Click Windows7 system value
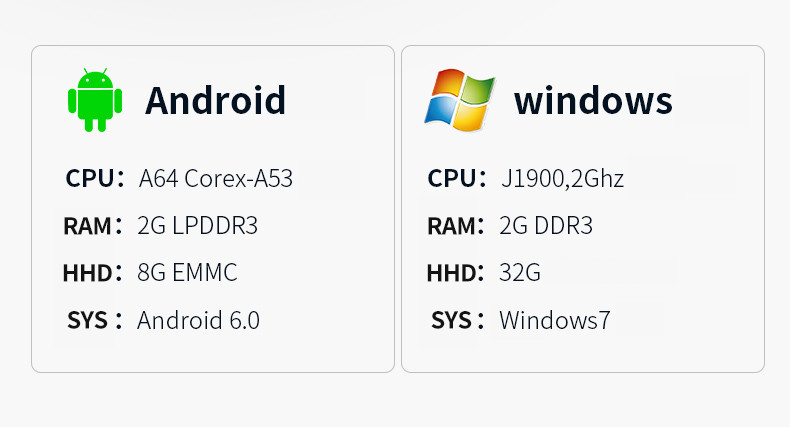 (555, 320)
